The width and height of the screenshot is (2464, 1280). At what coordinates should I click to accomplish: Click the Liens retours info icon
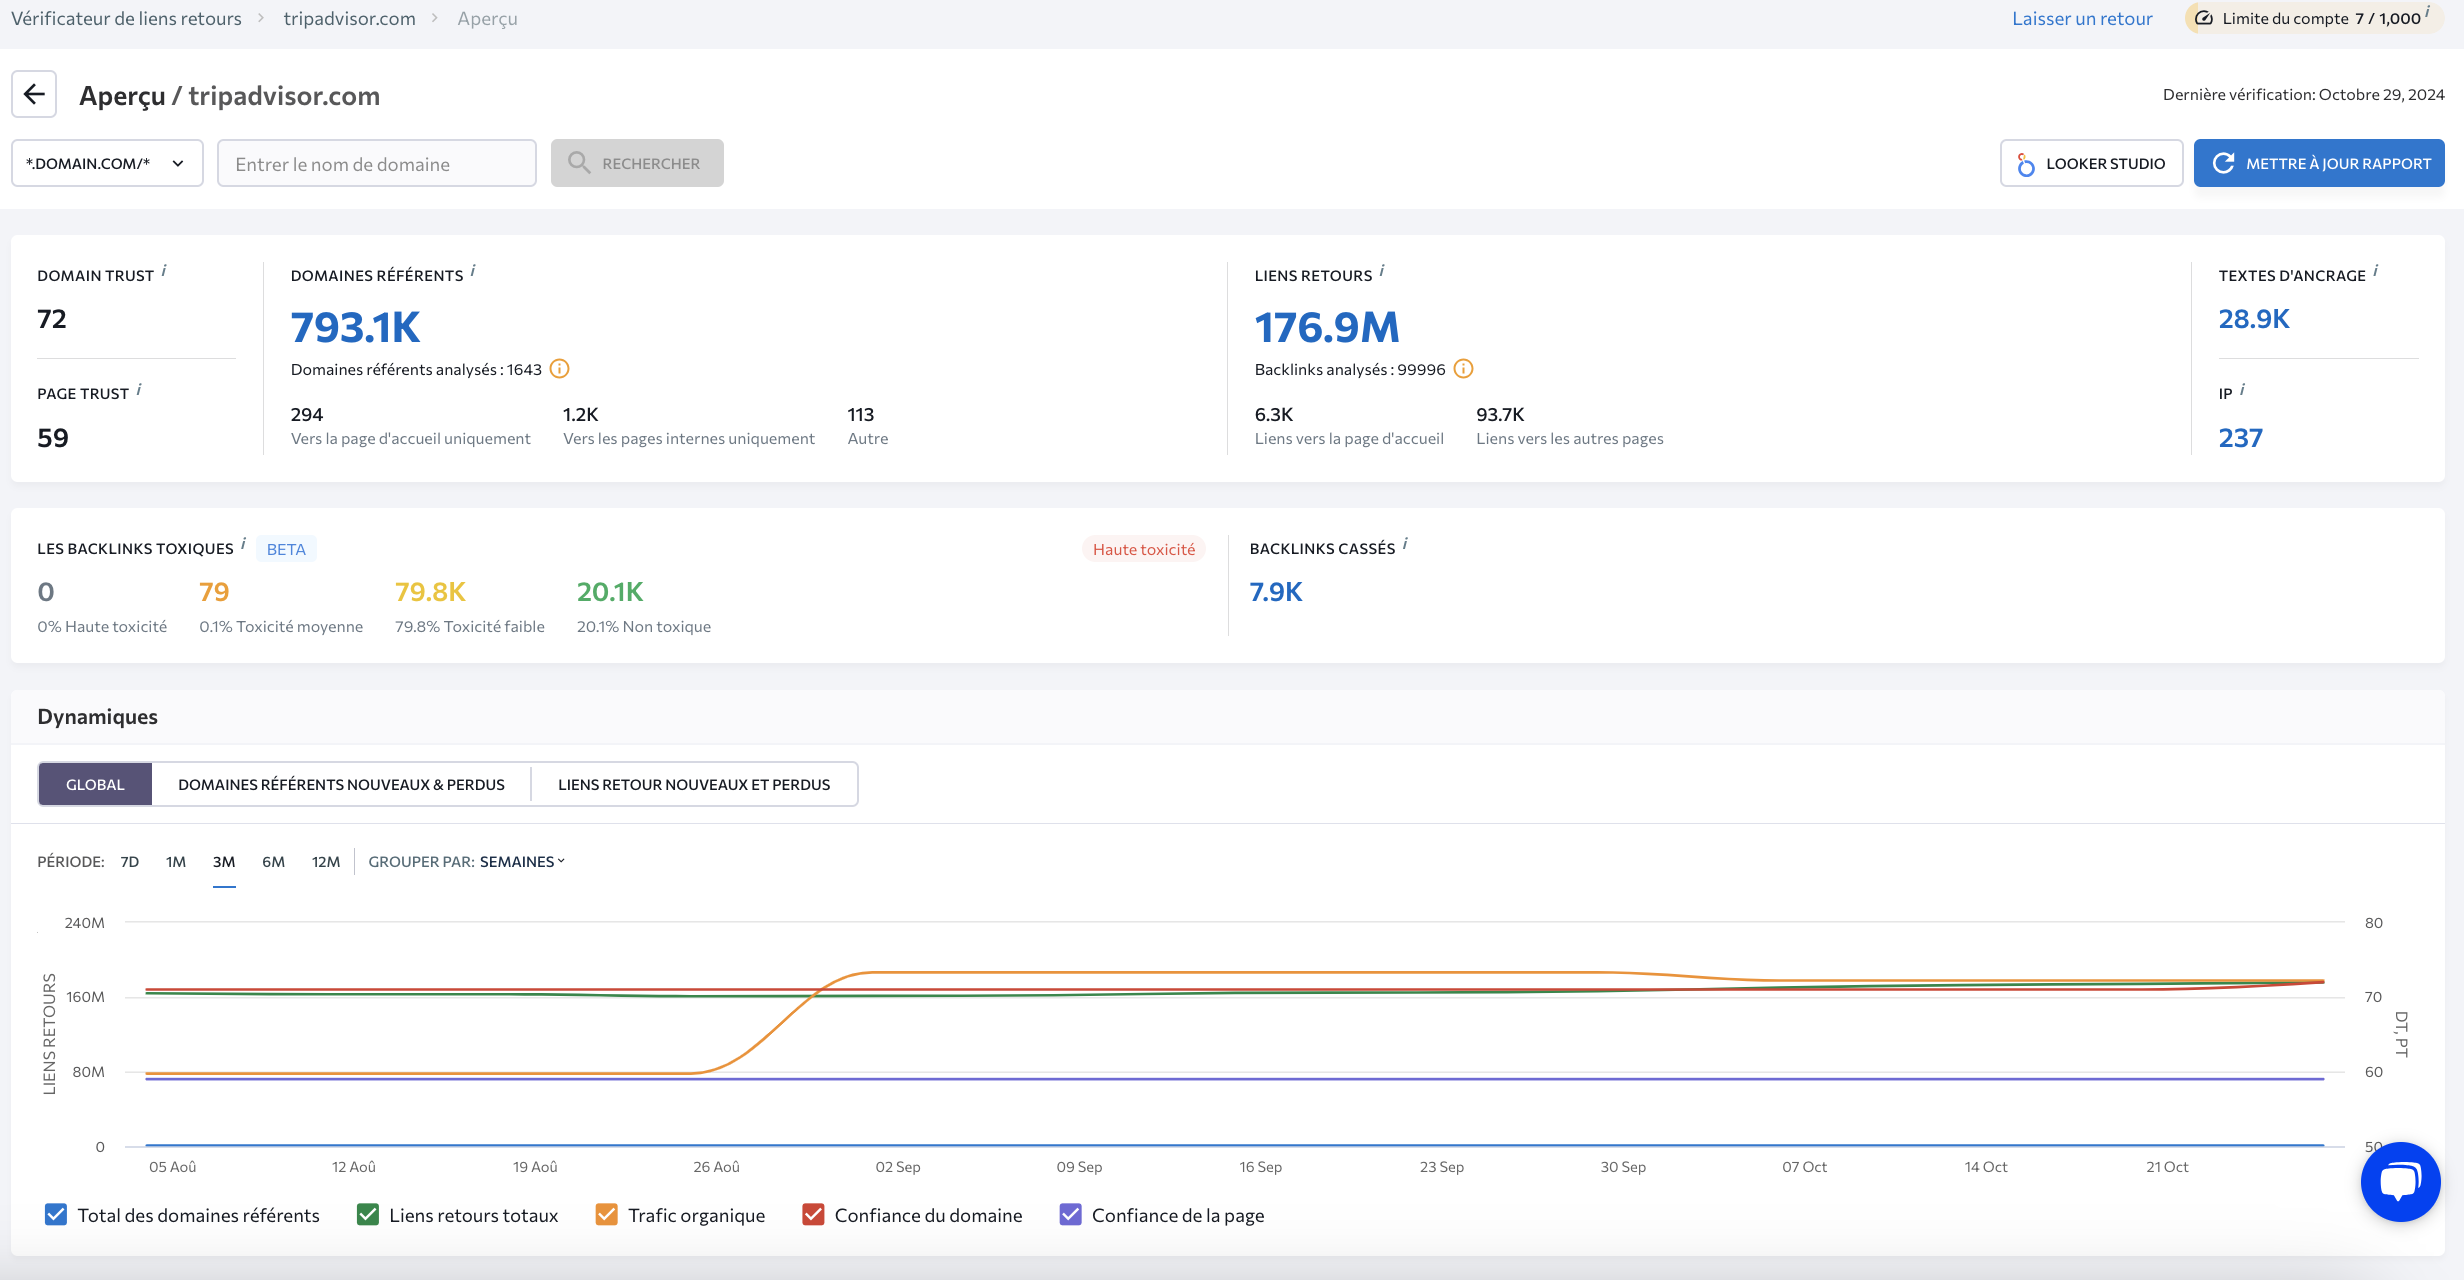pos(1382,271)
